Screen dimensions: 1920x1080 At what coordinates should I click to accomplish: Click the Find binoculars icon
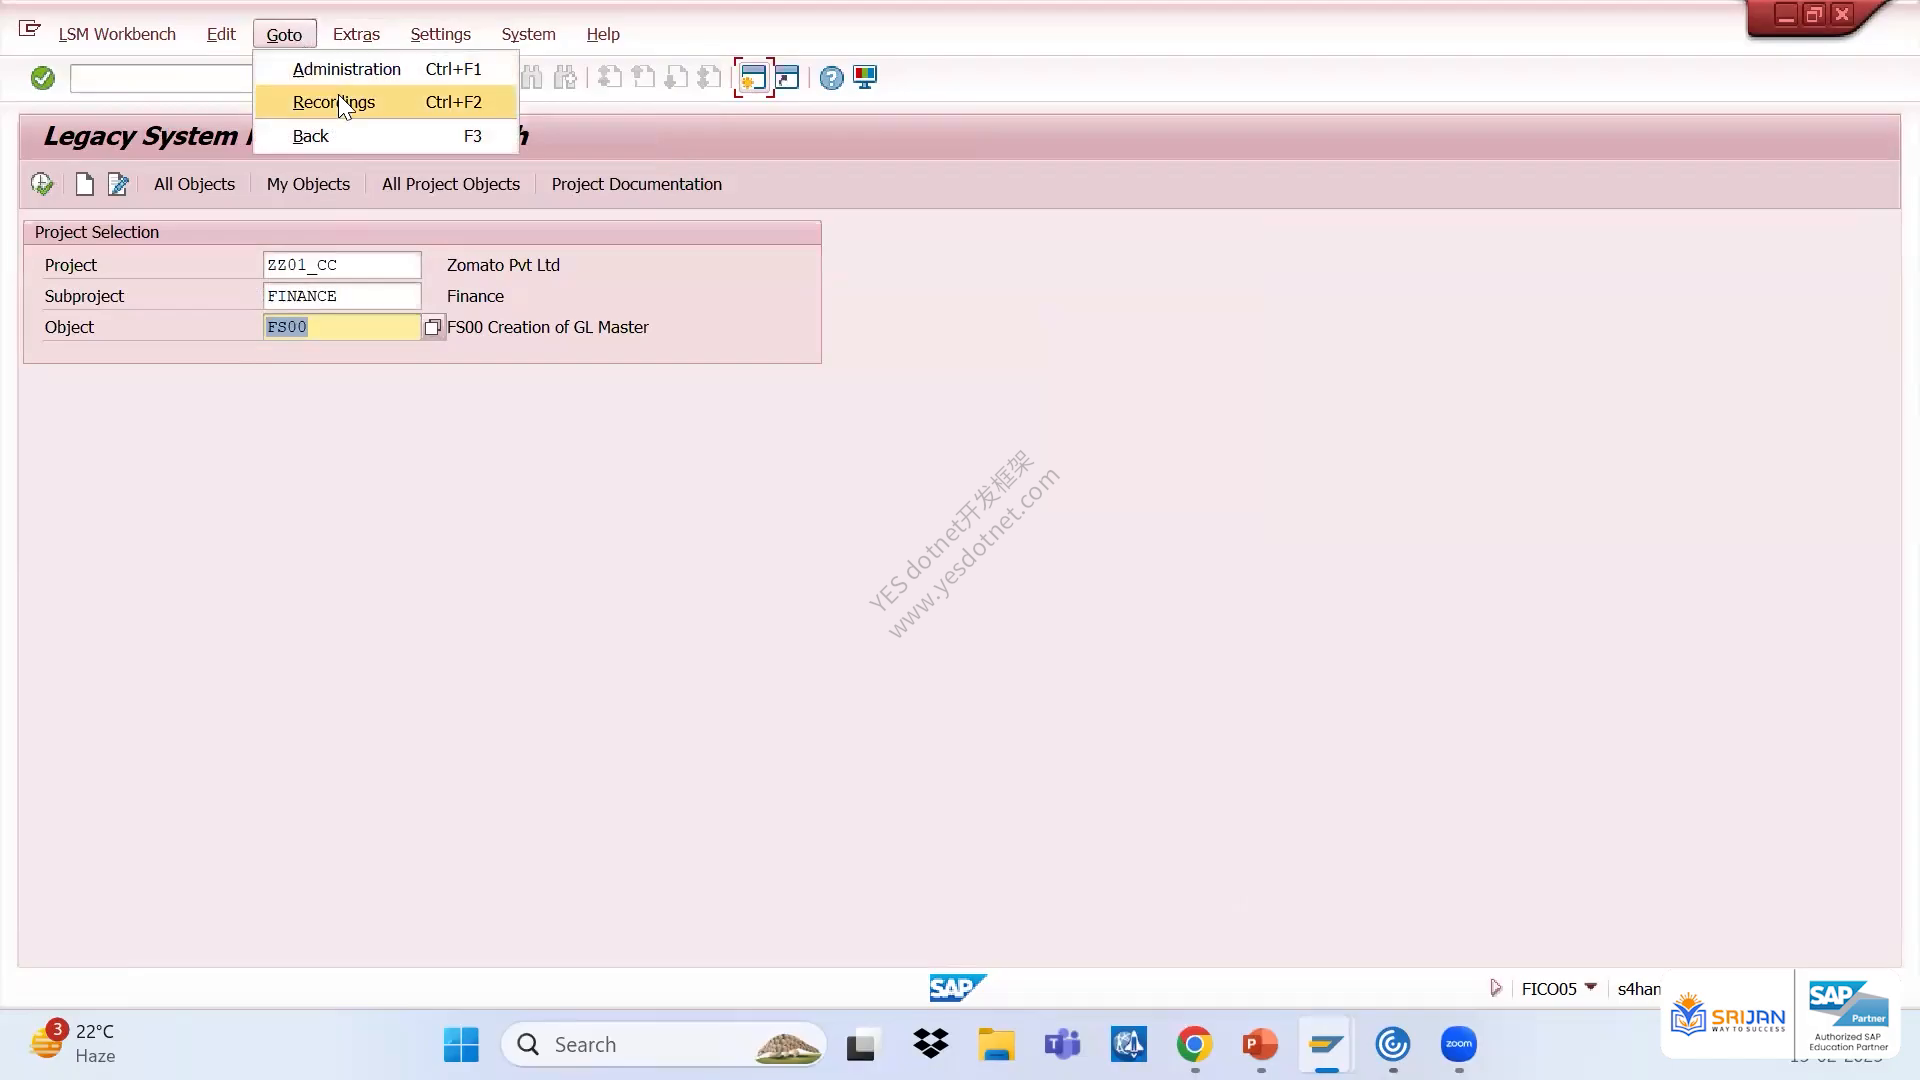coord(532,78)
